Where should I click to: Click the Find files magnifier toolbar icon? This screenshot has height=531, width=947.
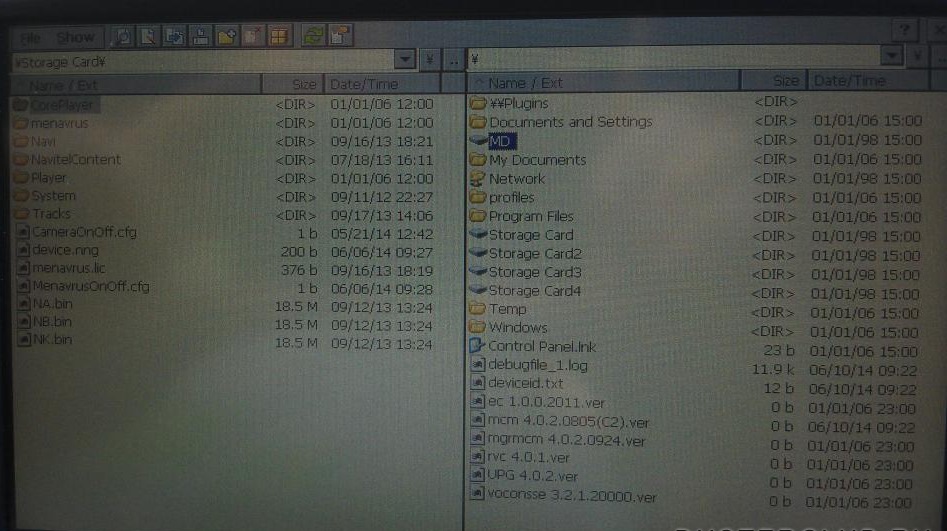click(123, 37)
